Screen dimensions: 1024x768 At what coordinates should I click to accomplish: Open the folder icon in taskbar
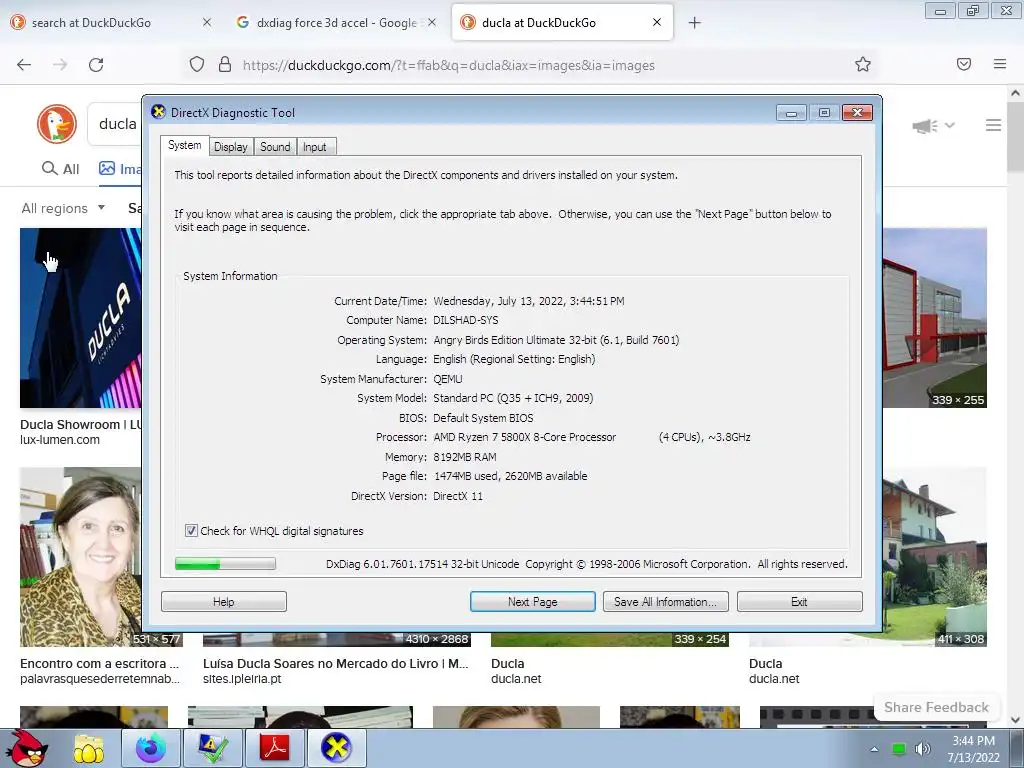pos(89,748)
